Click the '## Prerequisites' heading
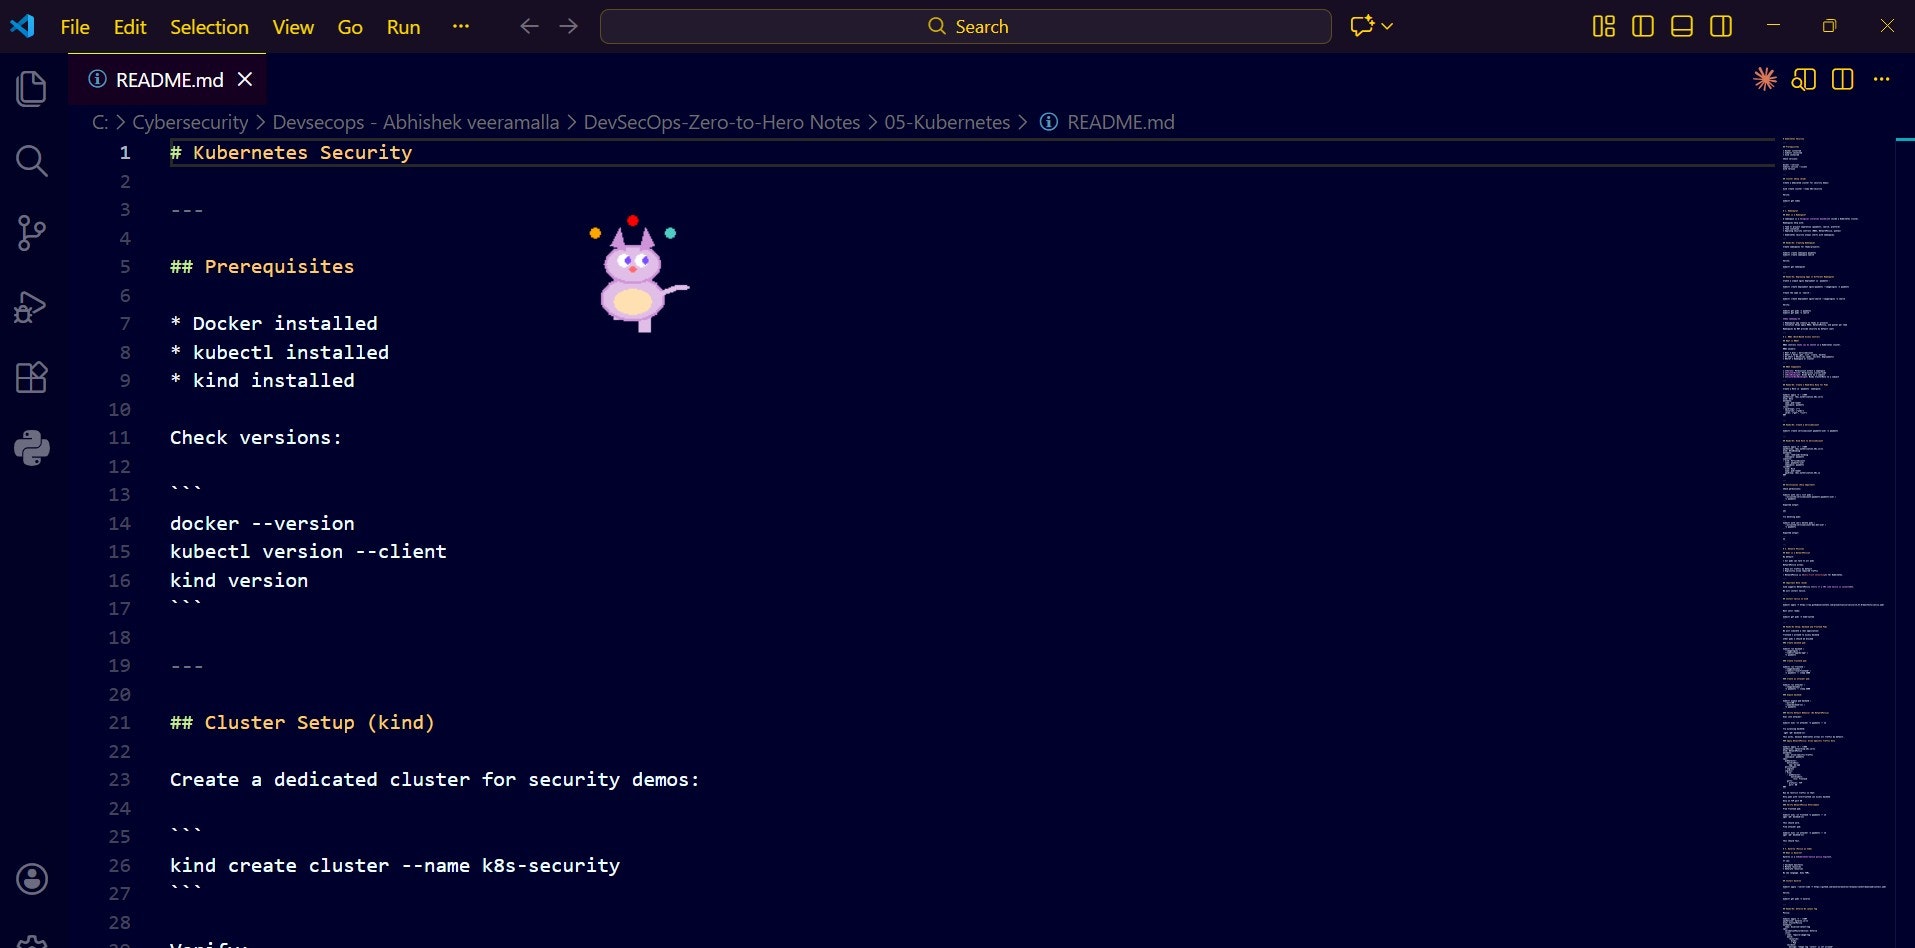This screenshot has width=1915, height=948. point(262,266)
